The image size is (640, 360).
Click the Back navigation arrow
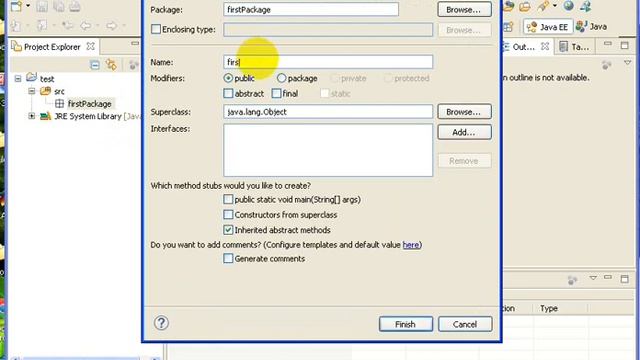tap(85, 26)
